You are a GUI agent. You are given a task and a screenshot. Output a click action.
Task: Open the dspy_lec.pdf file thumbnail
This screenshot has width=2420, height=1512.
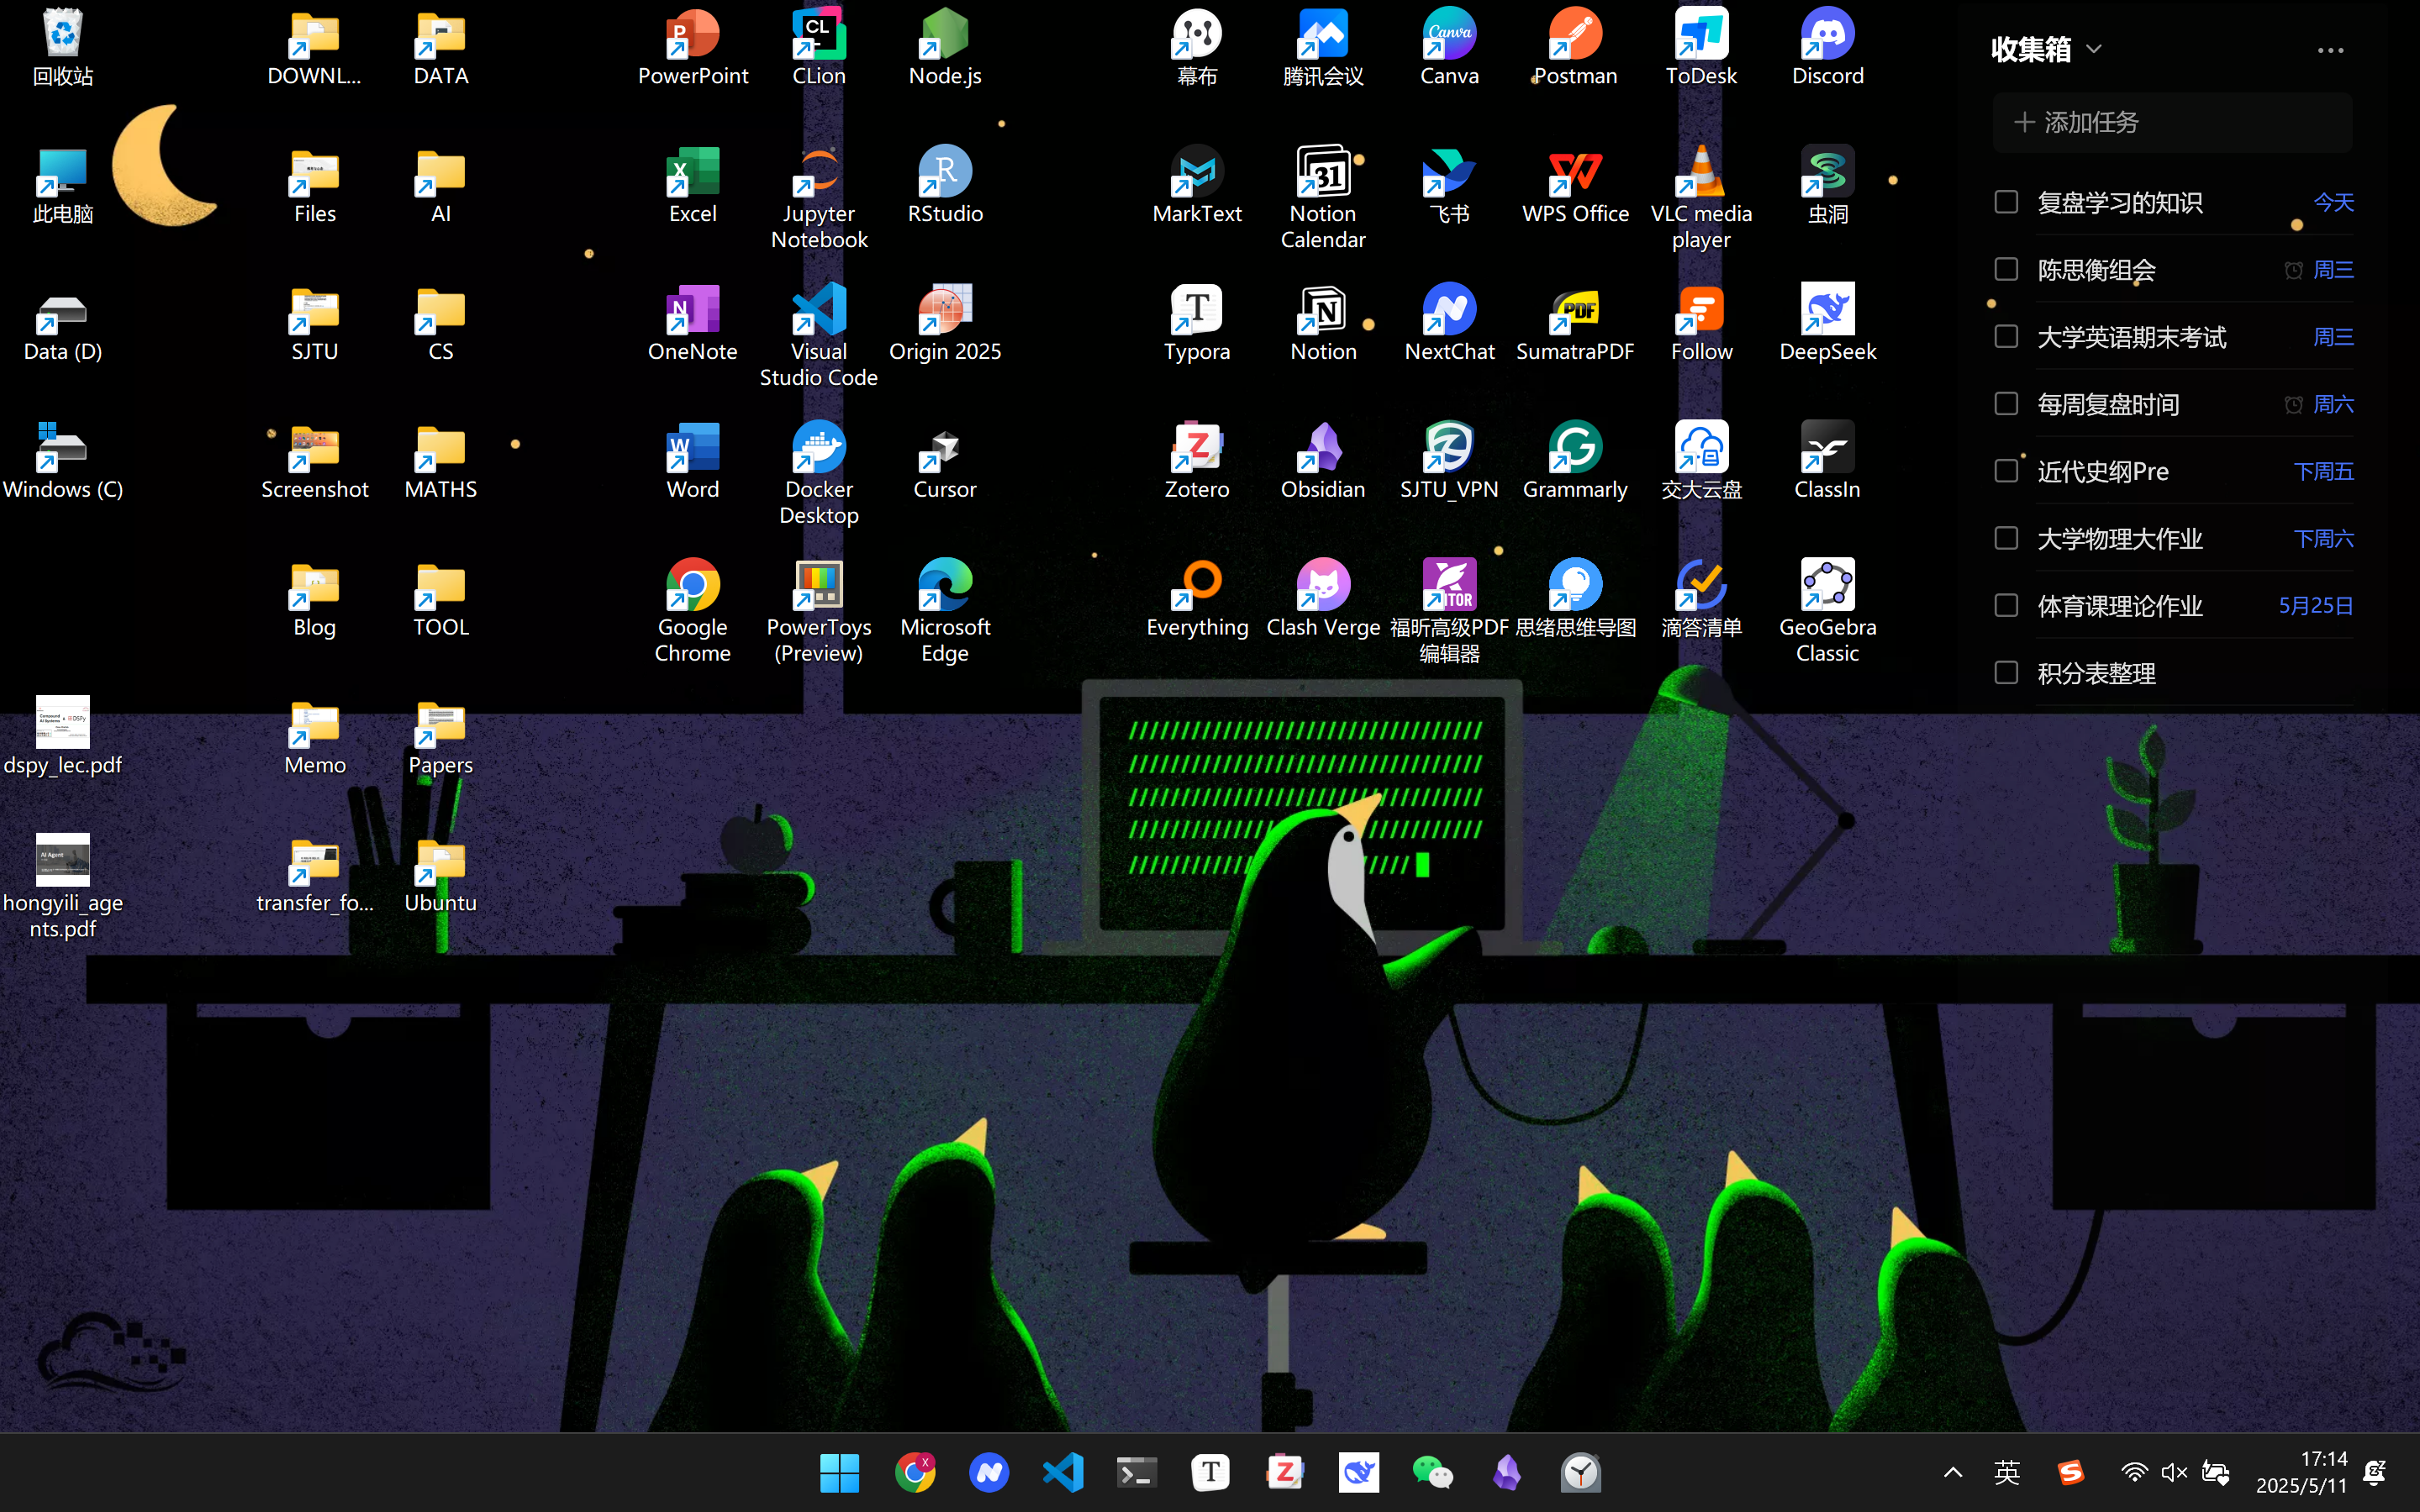[63, 722]
